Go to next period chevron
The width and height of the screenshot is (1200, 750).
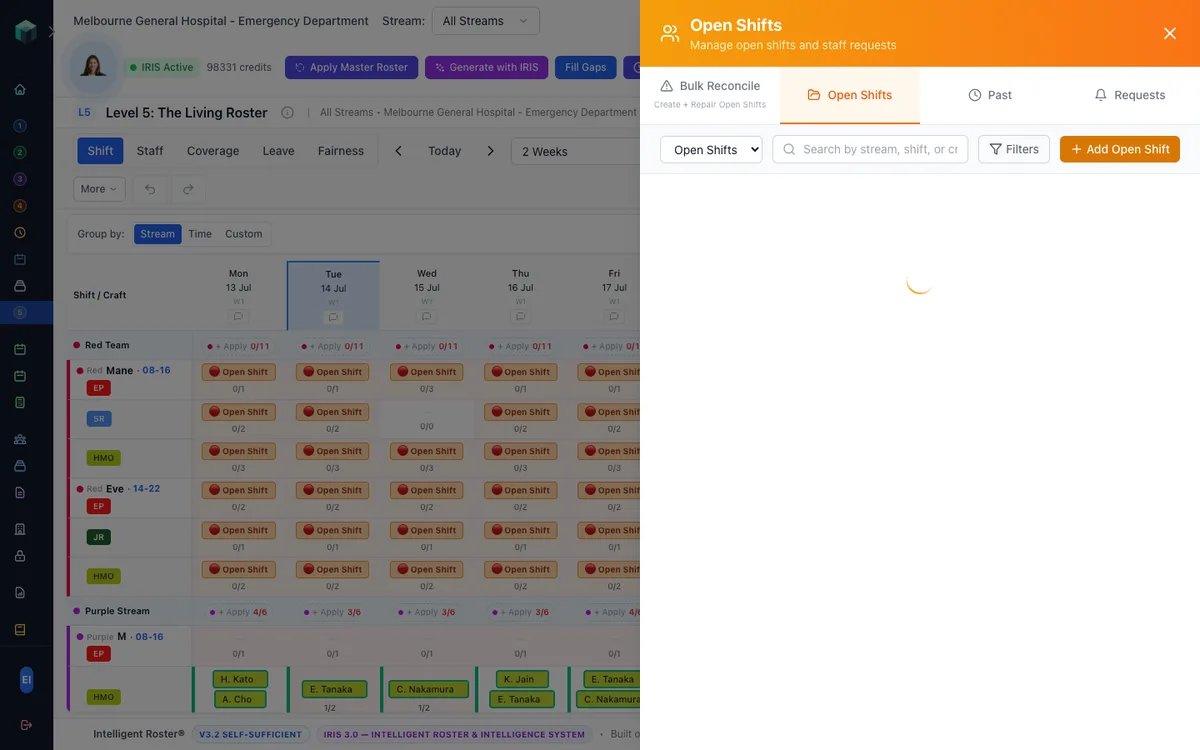point(490,151)
